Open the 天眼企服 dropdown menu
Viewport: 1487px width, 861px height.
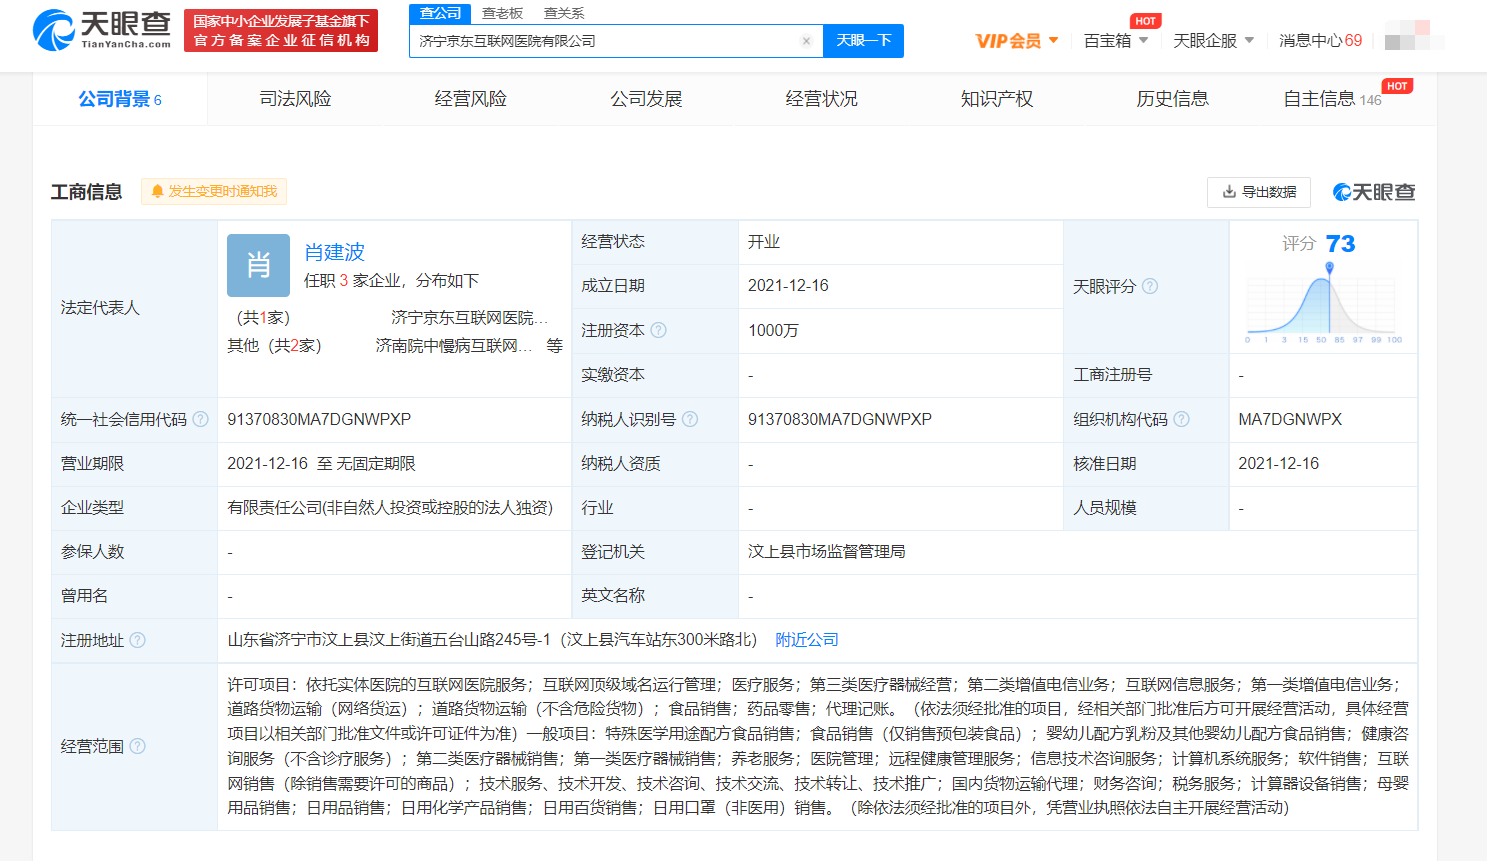pos(1213,41)
